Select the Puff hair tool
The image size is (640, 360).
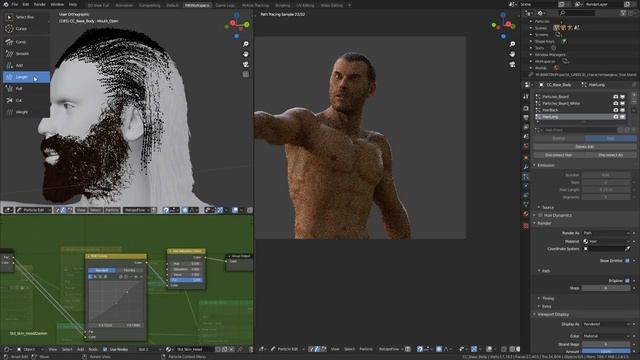(25, 88)
